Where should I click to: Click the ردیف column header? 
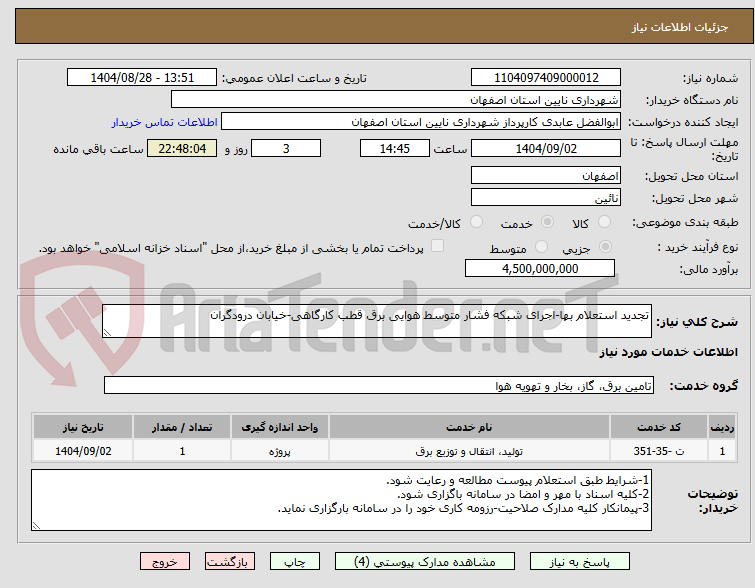[722, 427]
